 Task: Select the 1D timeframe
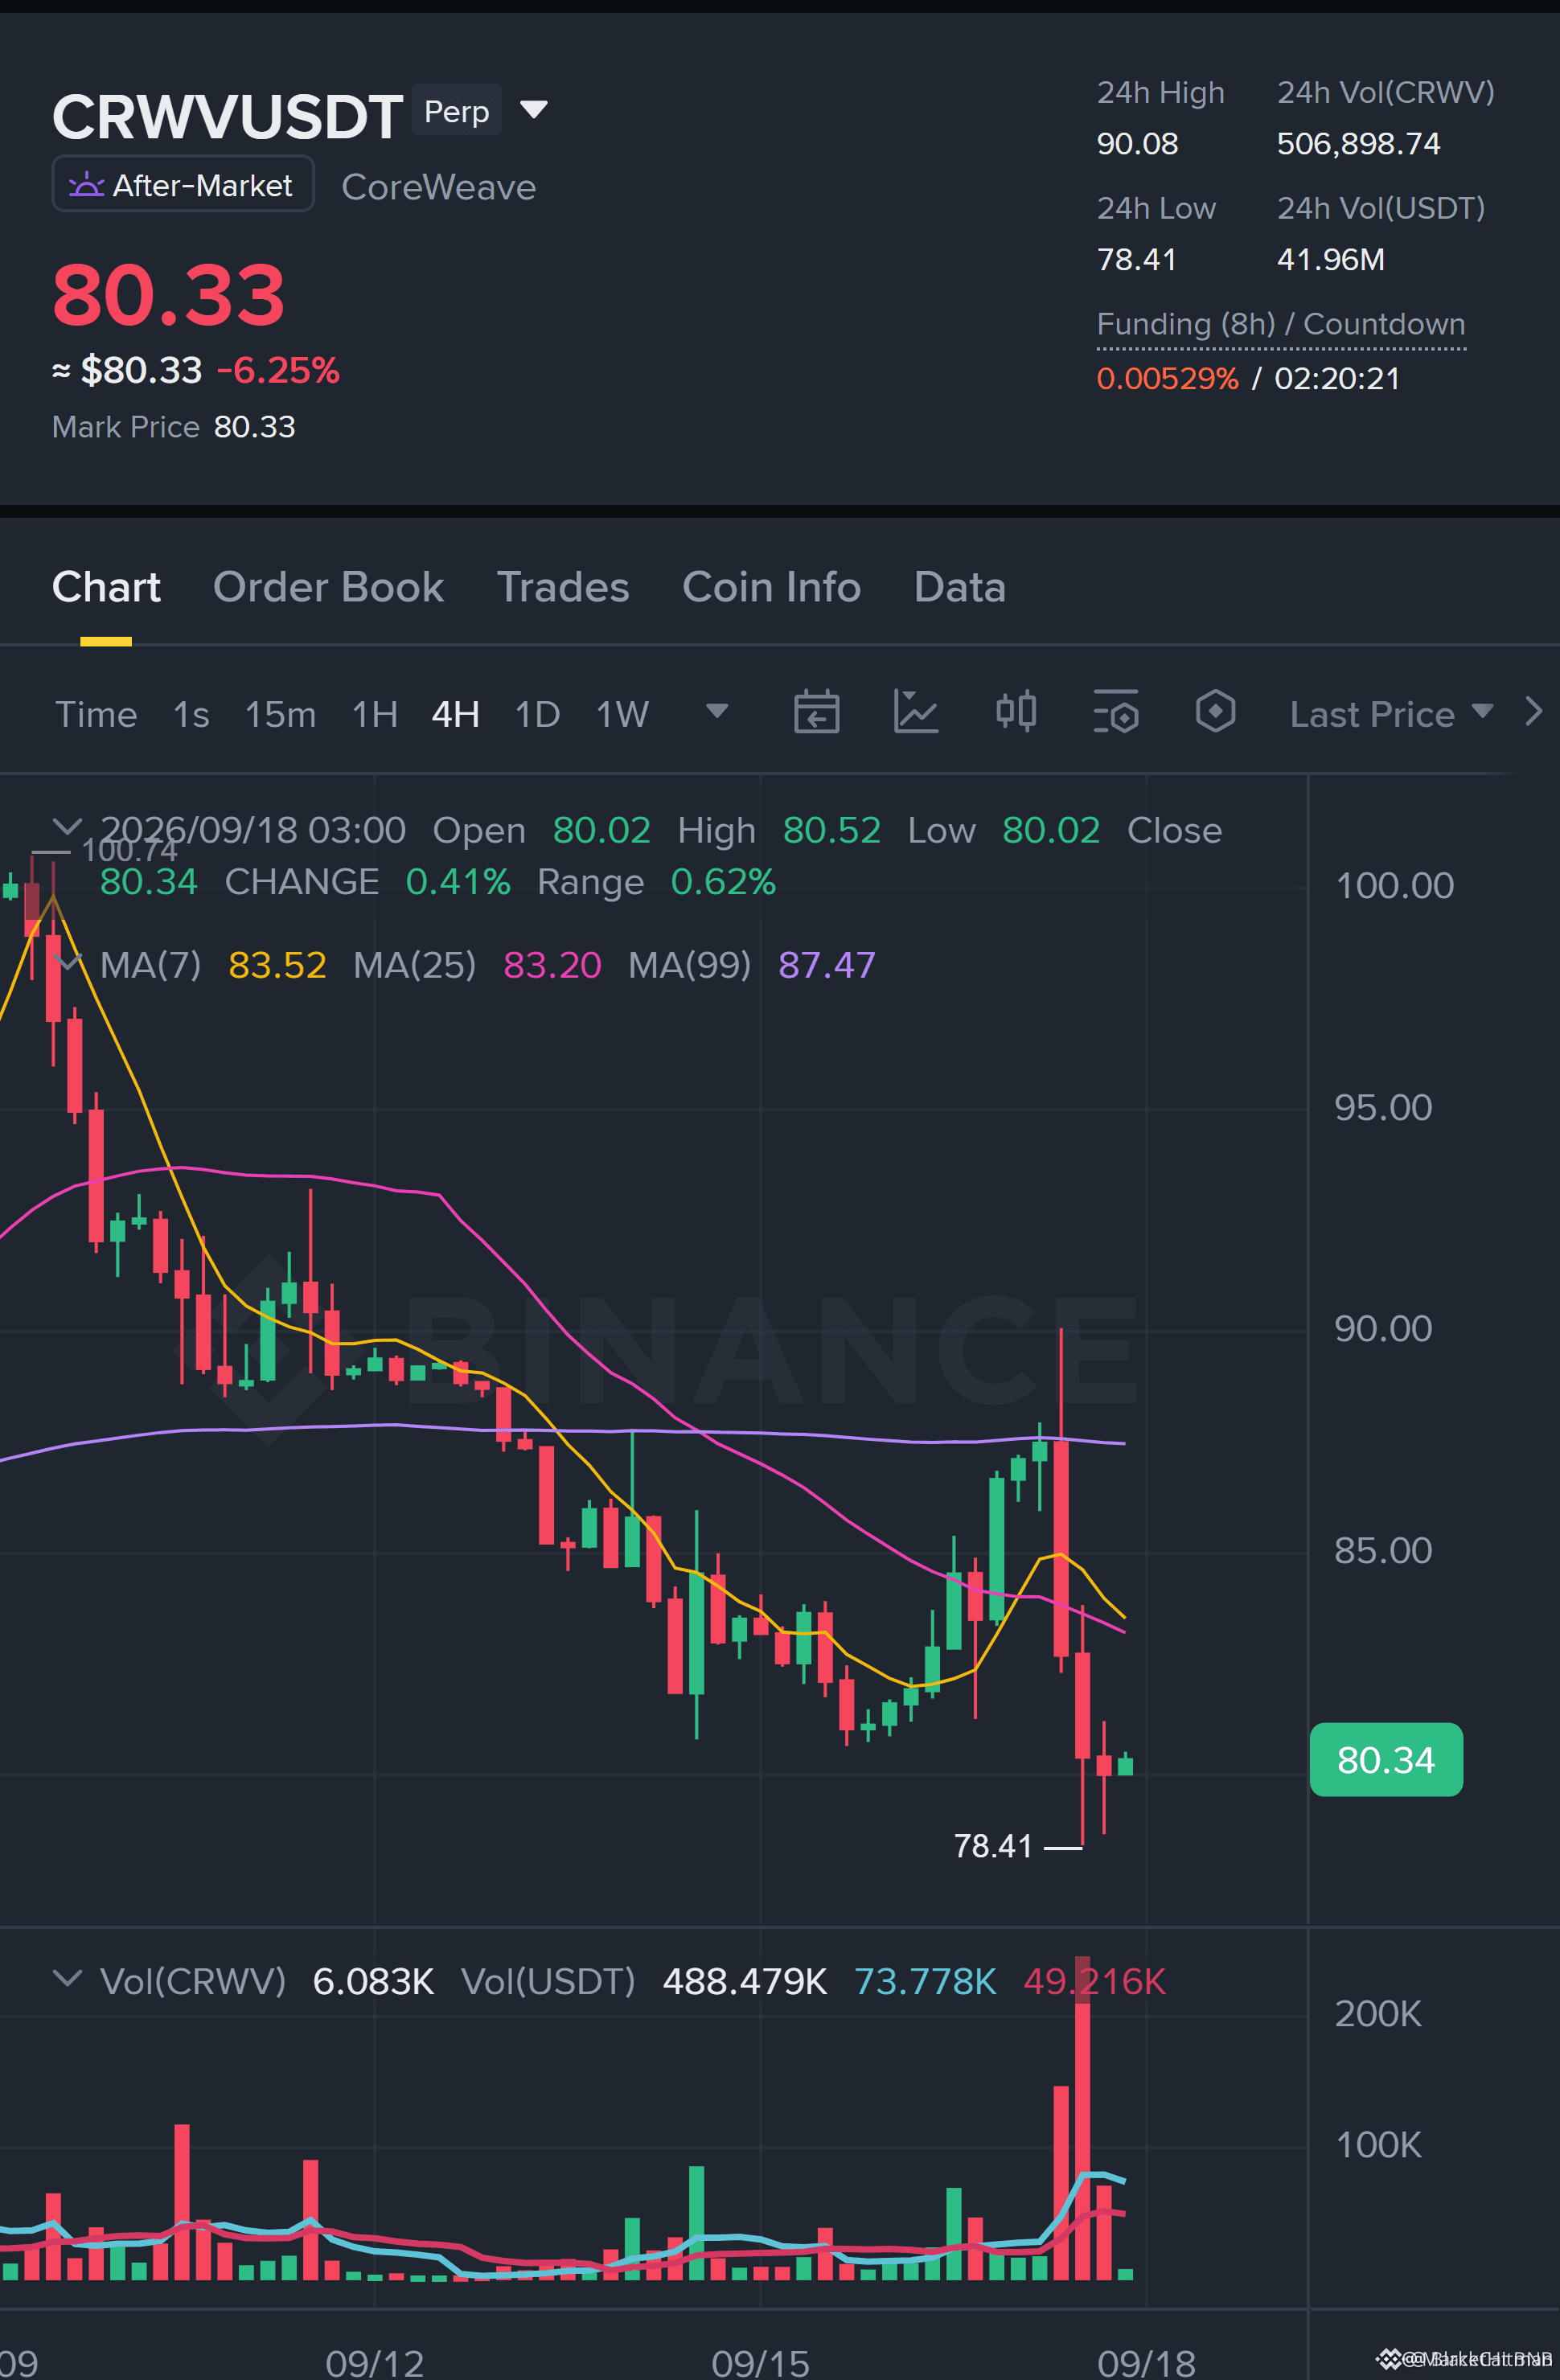537,714
